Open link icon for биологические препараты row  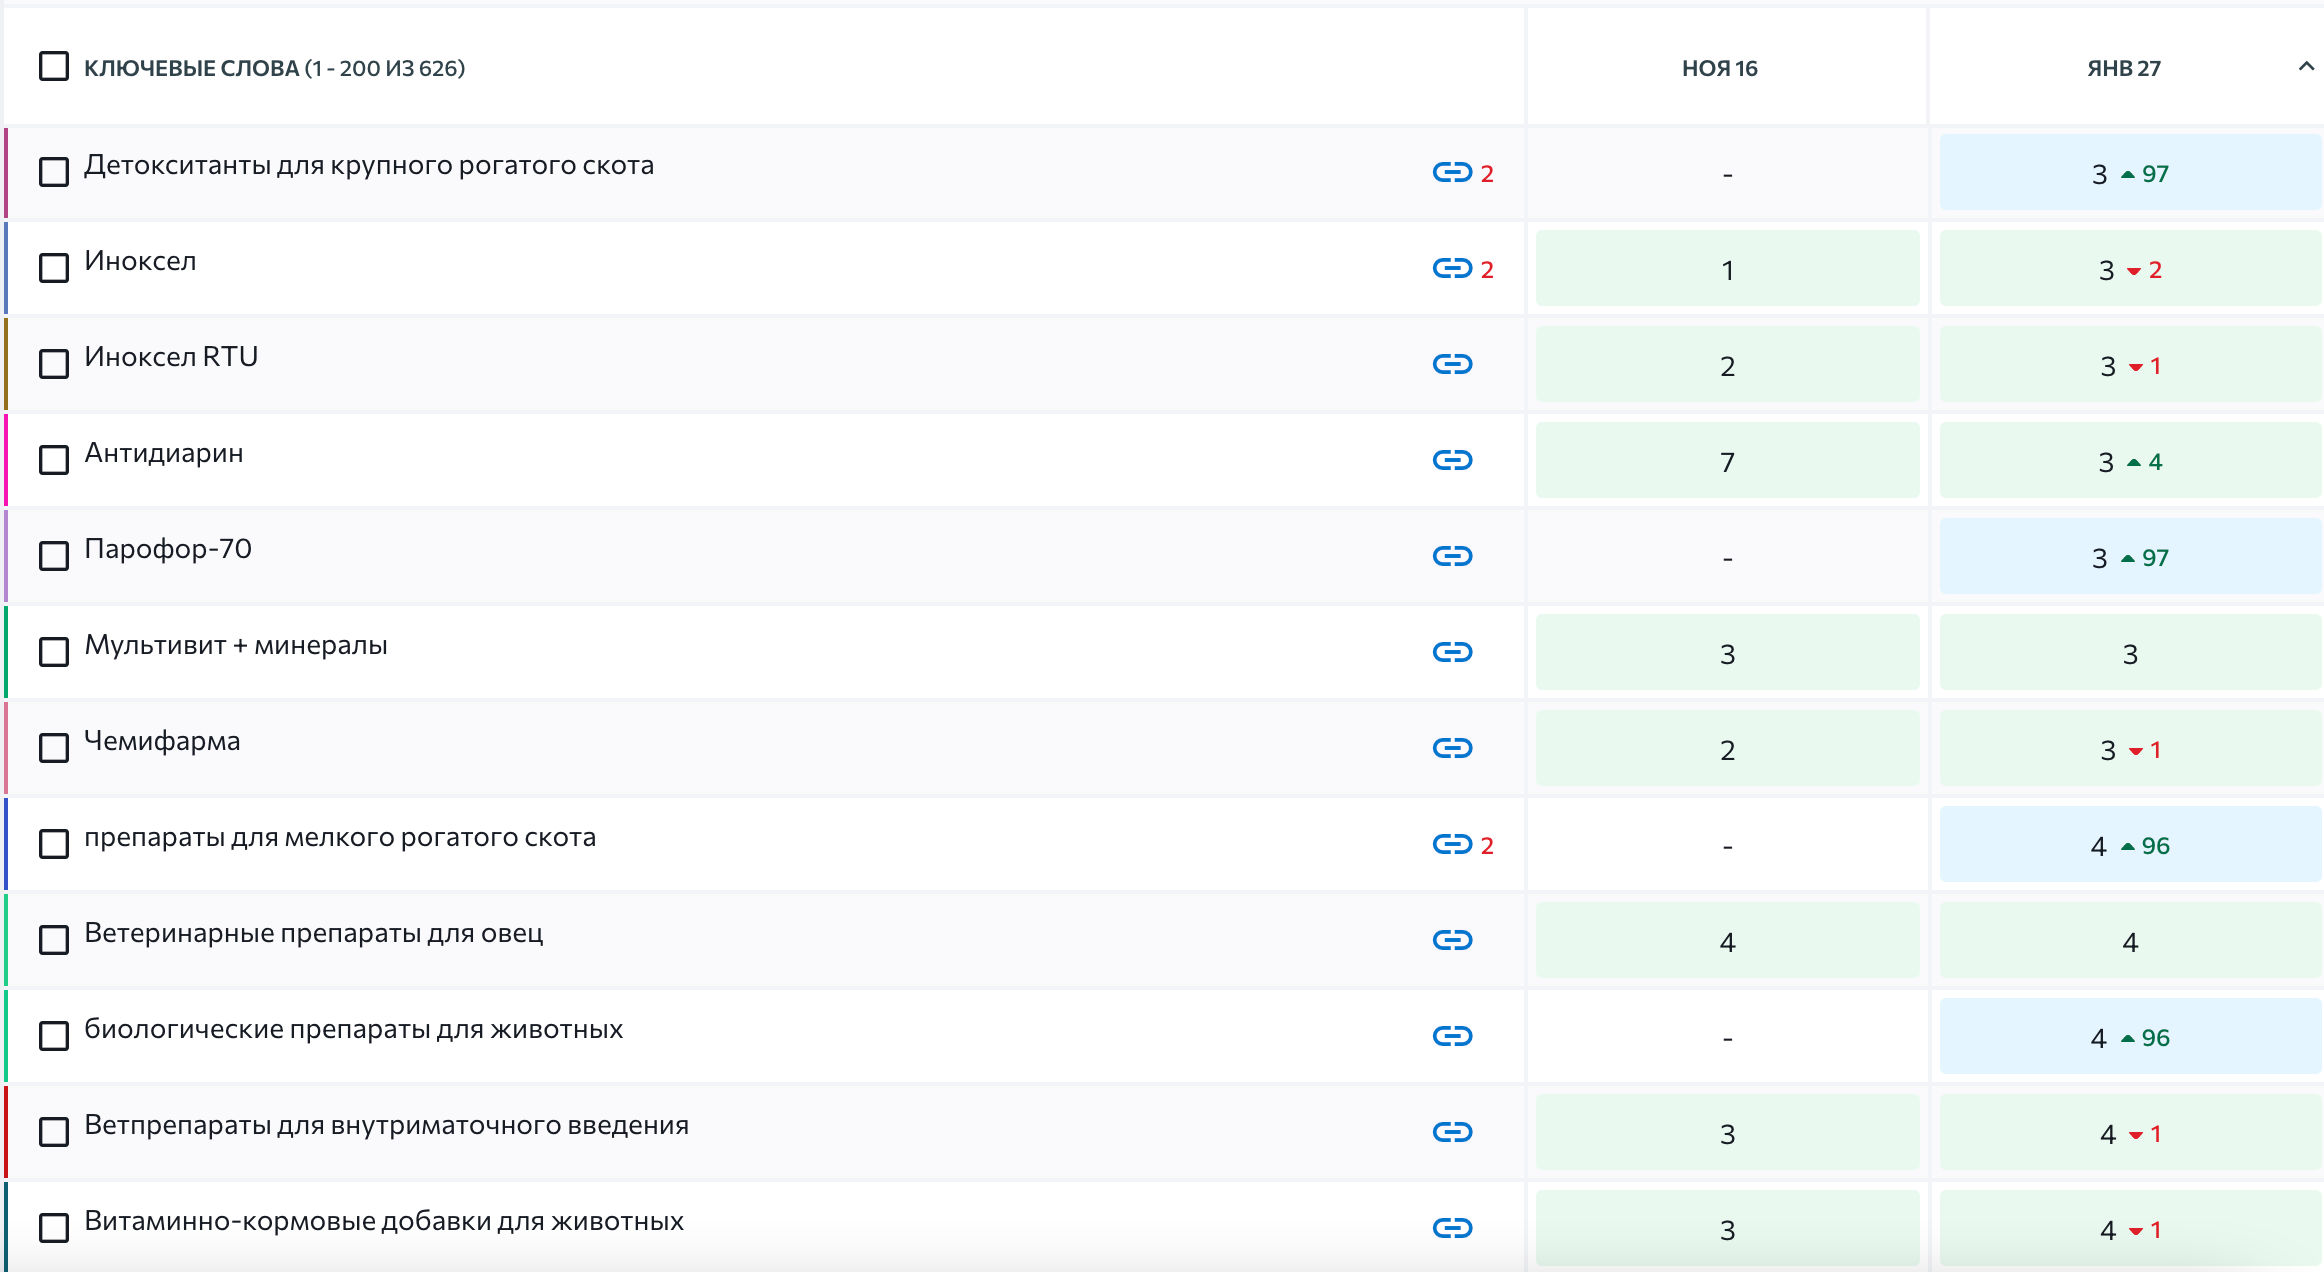1452,1036
